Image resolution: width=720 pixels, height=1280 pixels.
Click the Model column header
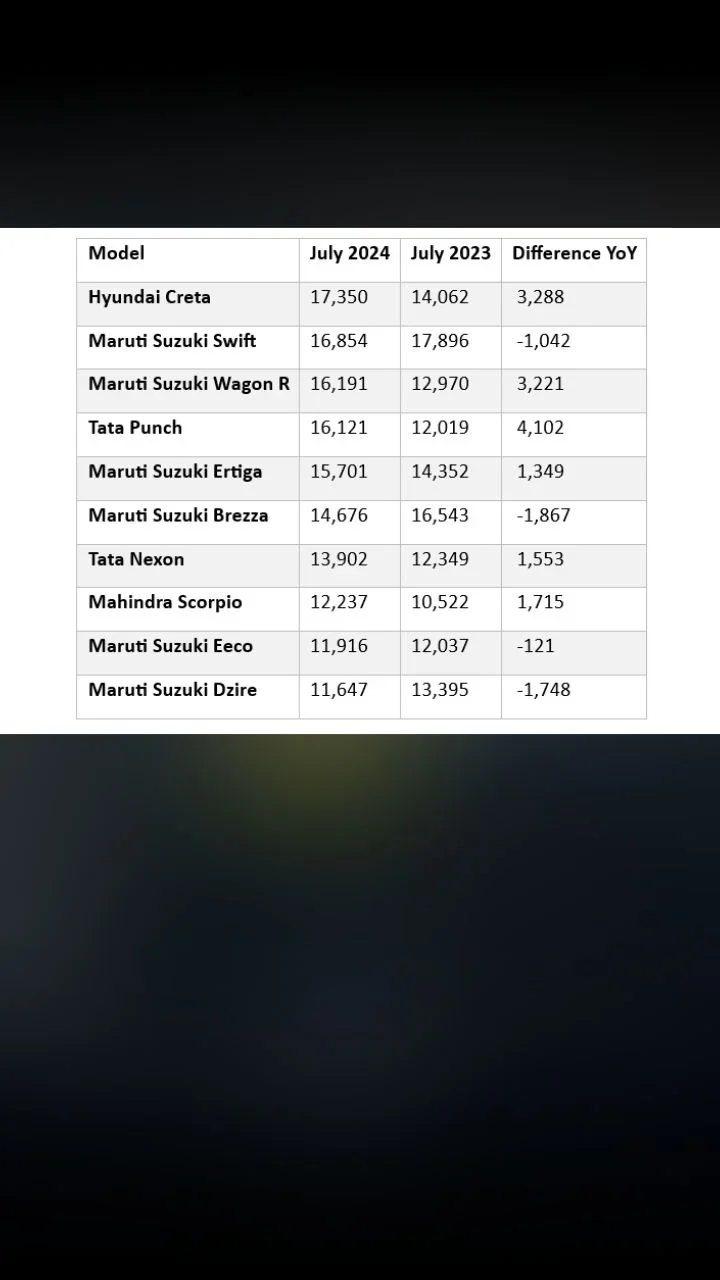coord(117,253)
